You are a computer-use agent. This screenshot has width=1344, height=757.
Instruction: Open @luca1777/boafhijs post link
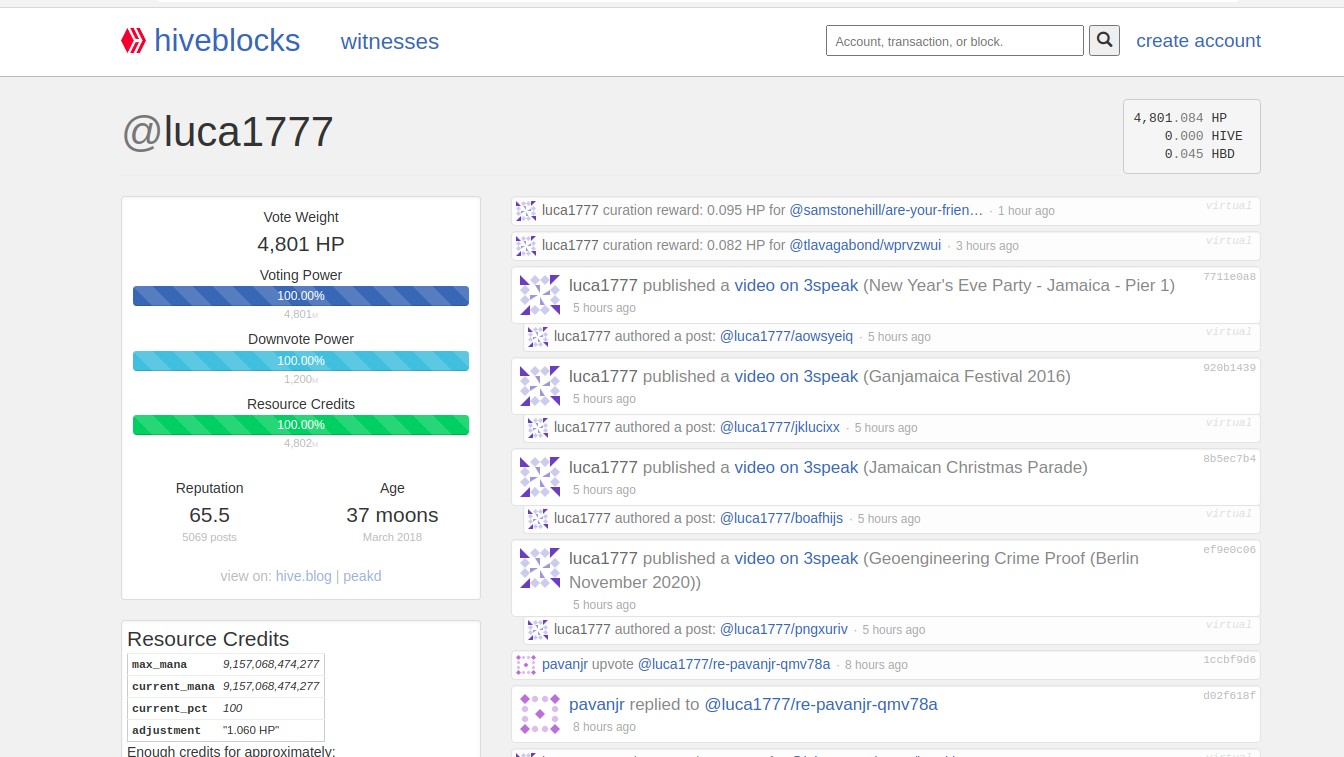[x=781, y=519]
